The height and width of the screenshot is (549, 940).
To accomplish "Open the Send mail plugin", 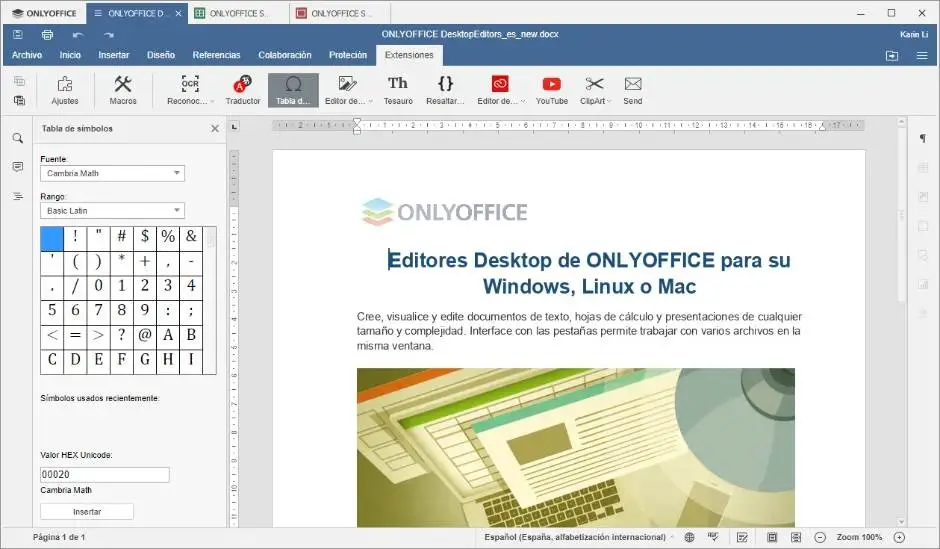I will pyautogui.click(x=632, y=91).
